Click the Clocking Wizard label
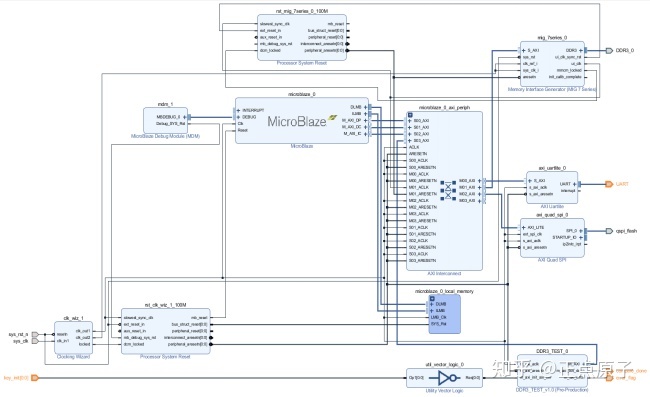Screen dimensions: 650x397 [73, 357]
